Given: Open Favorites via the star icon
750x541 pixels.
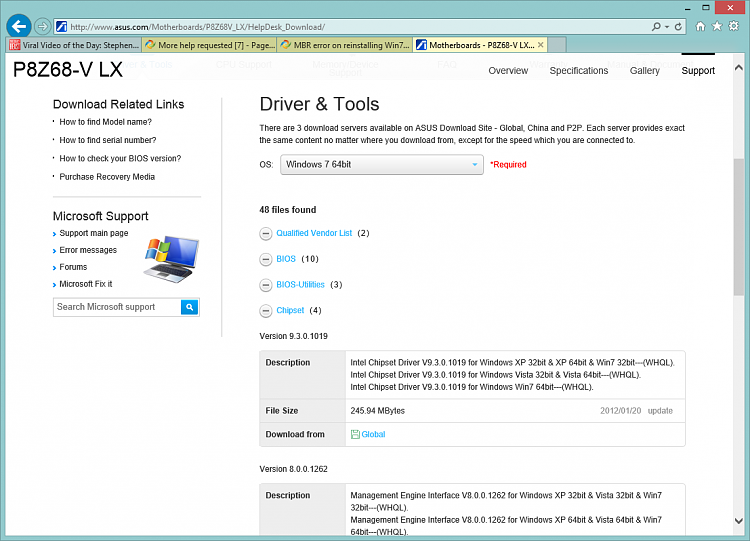Looking at the screenshot, I should tap(717, 26).
